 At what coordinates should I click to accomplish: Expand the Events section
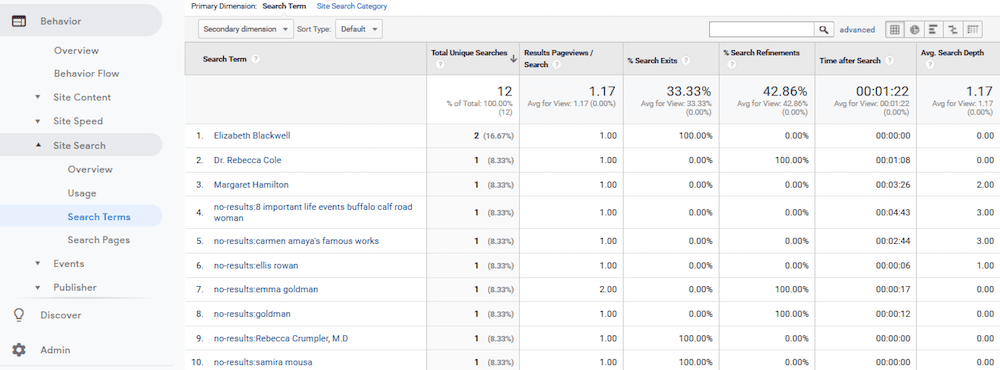coord(38,263)
